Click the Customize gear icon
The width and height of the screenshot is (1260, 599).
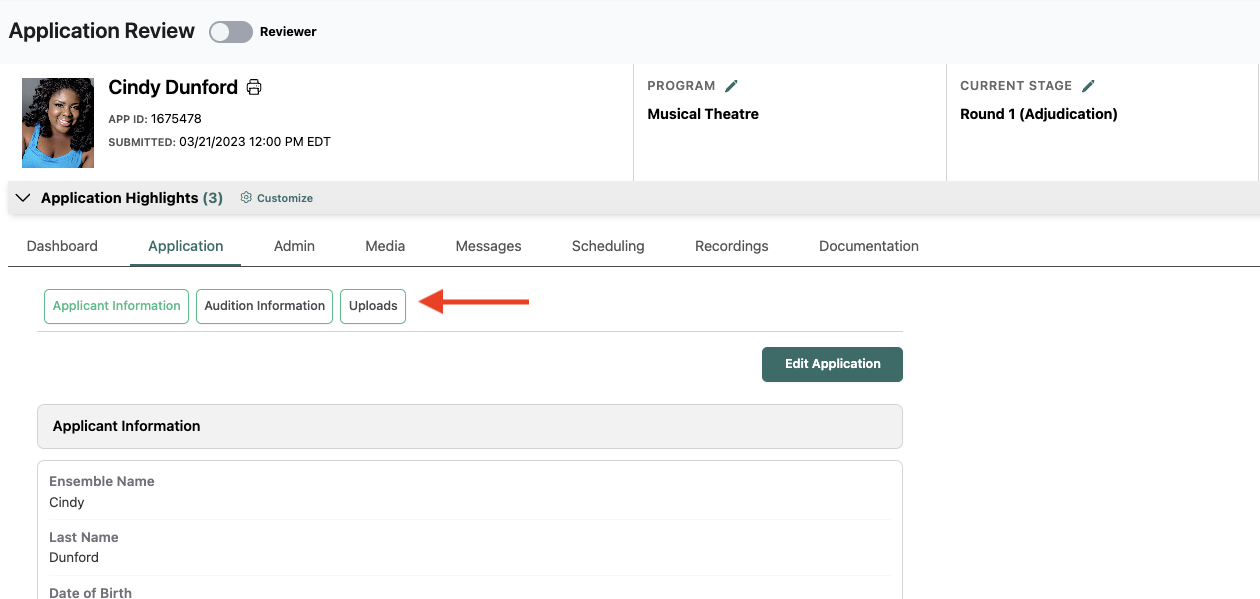click(246, 198)
